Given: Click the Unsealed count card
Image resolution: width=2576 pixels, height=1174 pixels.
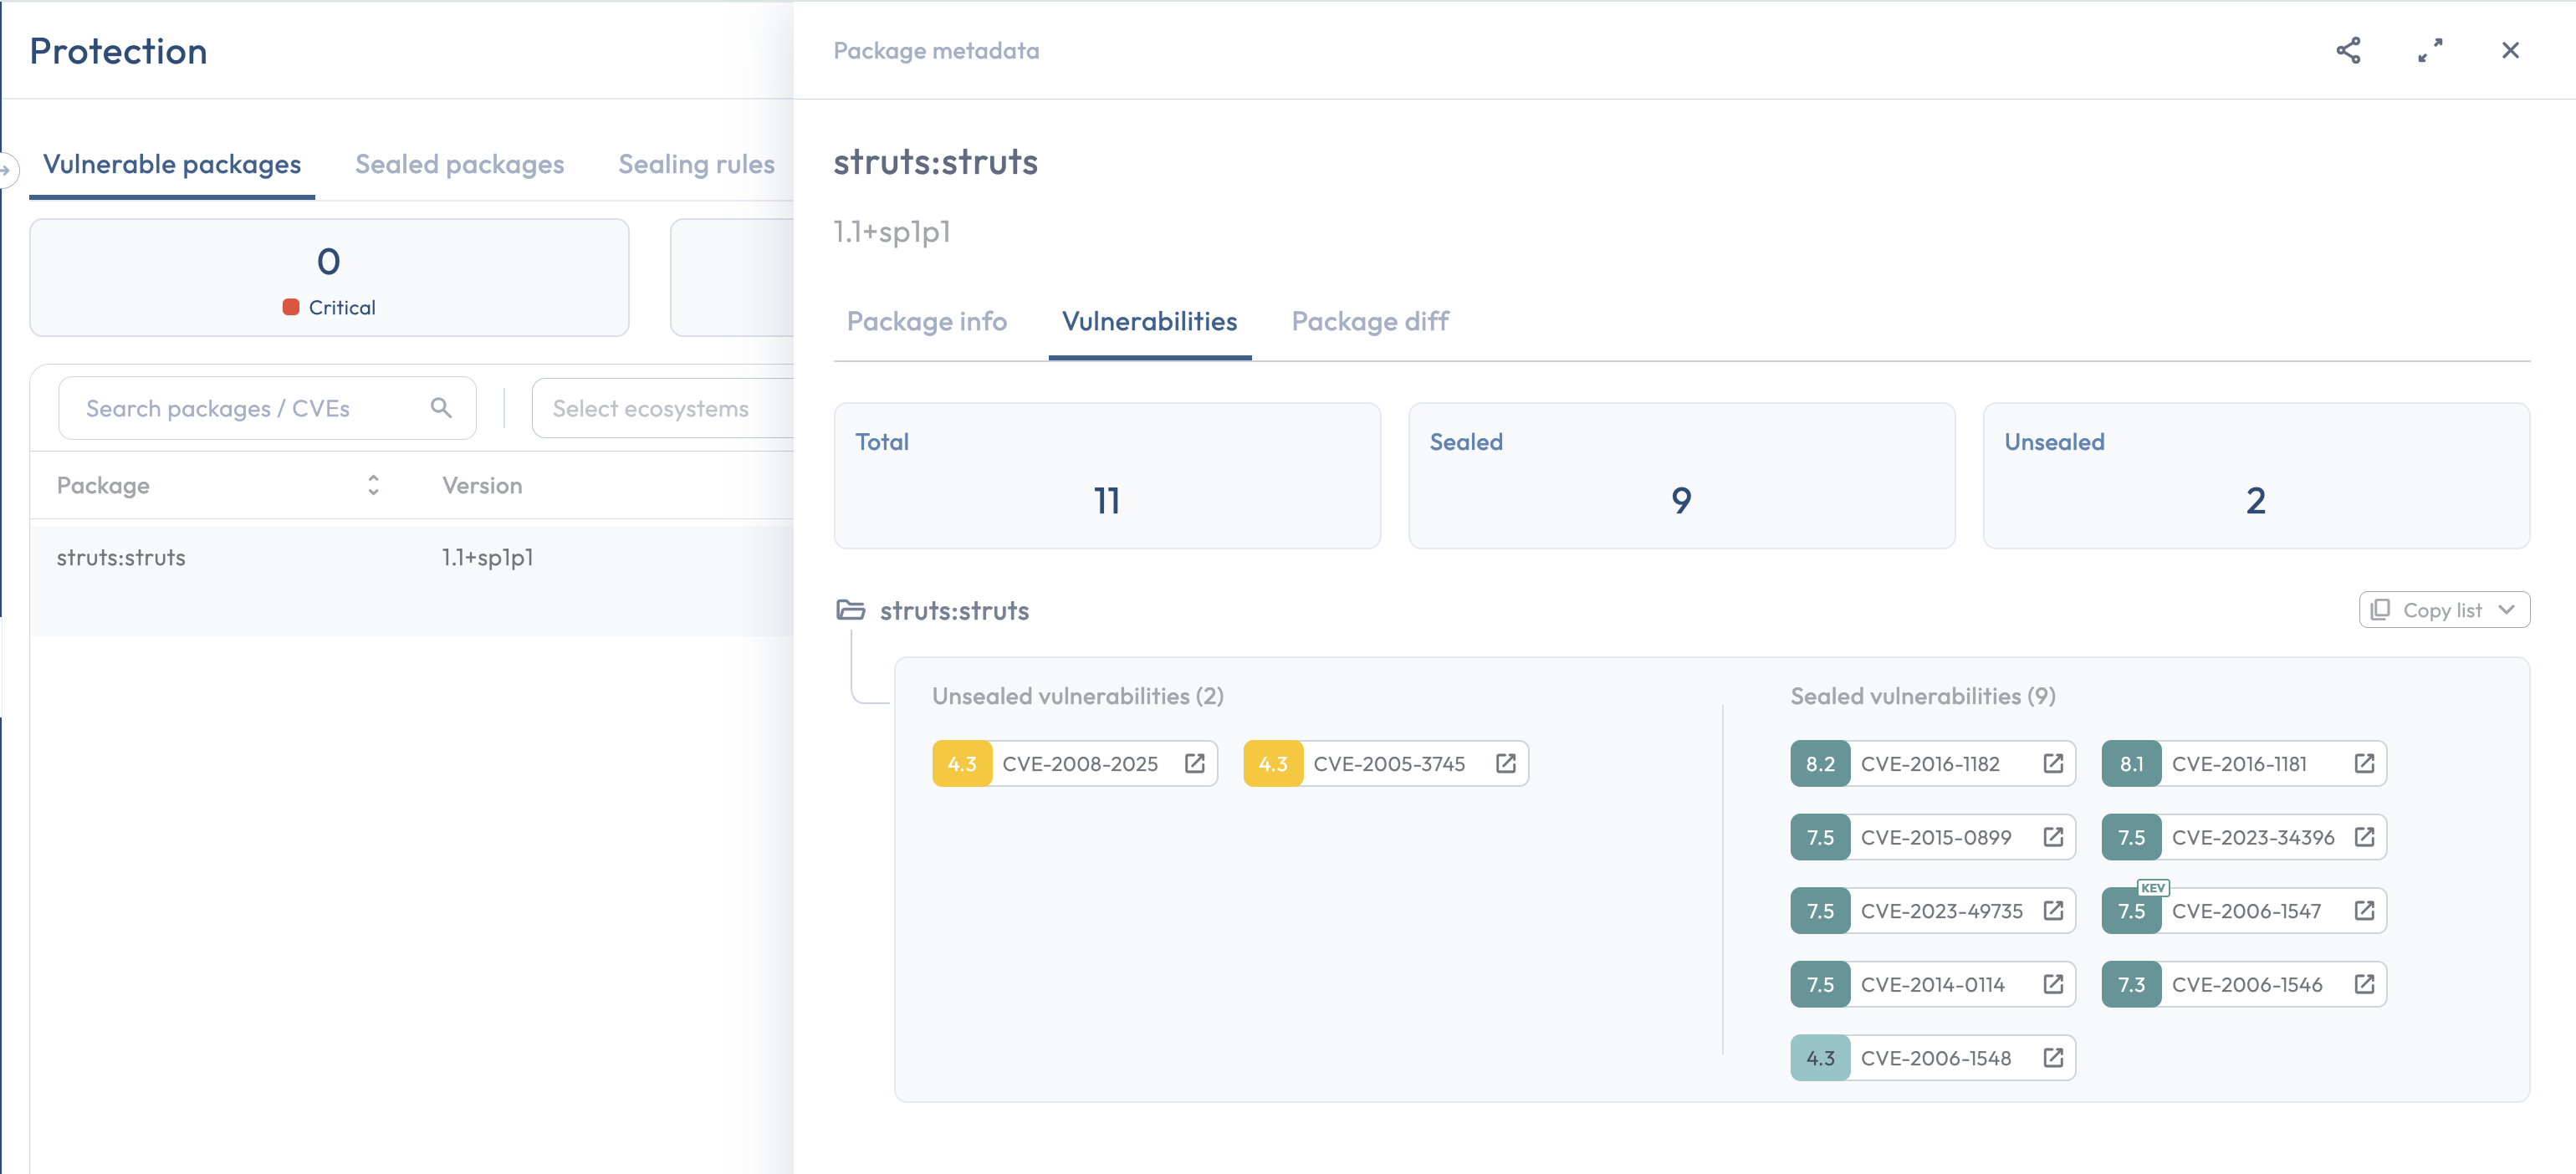Looking at the screenshot, I should (2256, 476).
